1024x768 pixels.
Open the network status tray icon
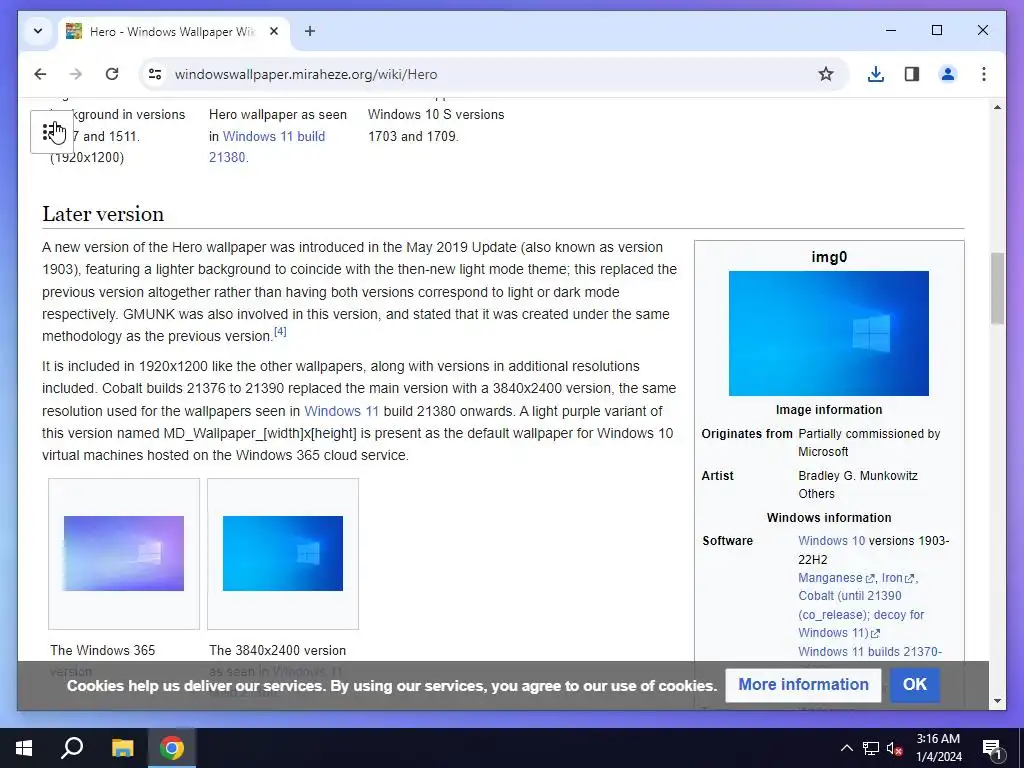coord(871,748)
